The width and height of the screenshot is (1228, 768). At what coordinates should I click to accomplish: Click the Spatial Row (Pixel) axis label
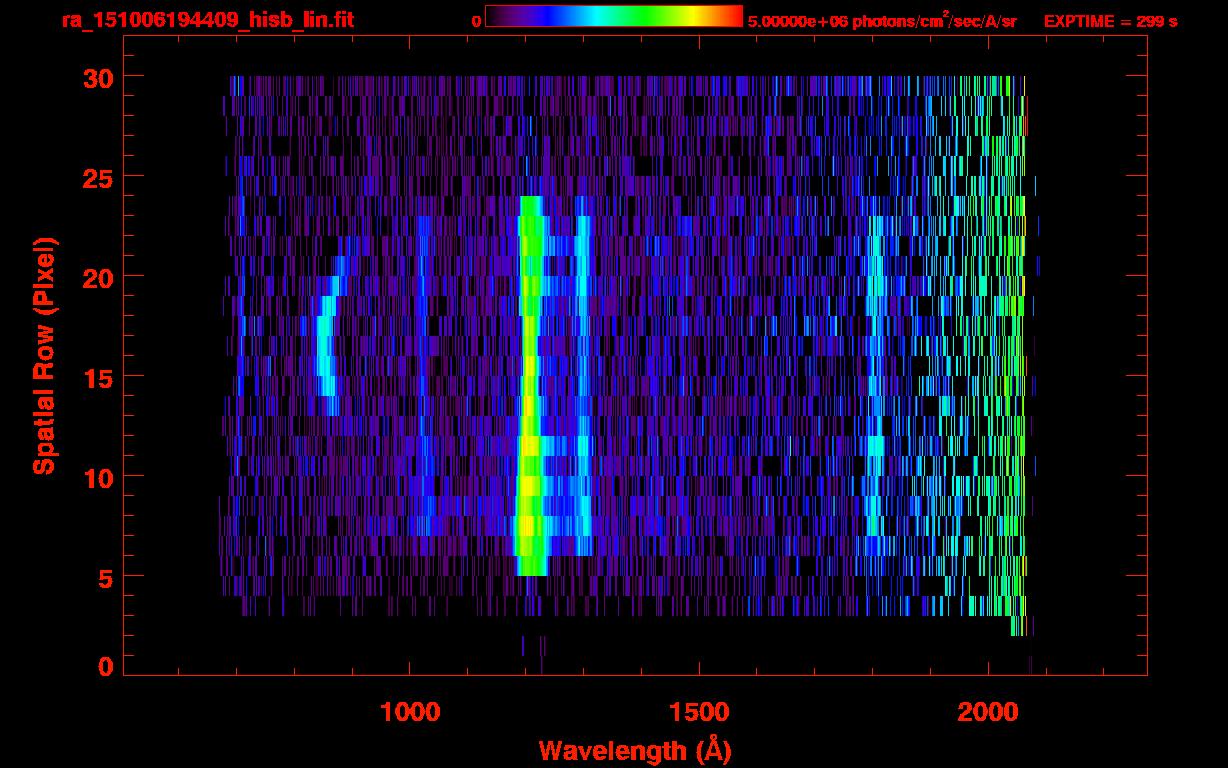click(44, 355)
